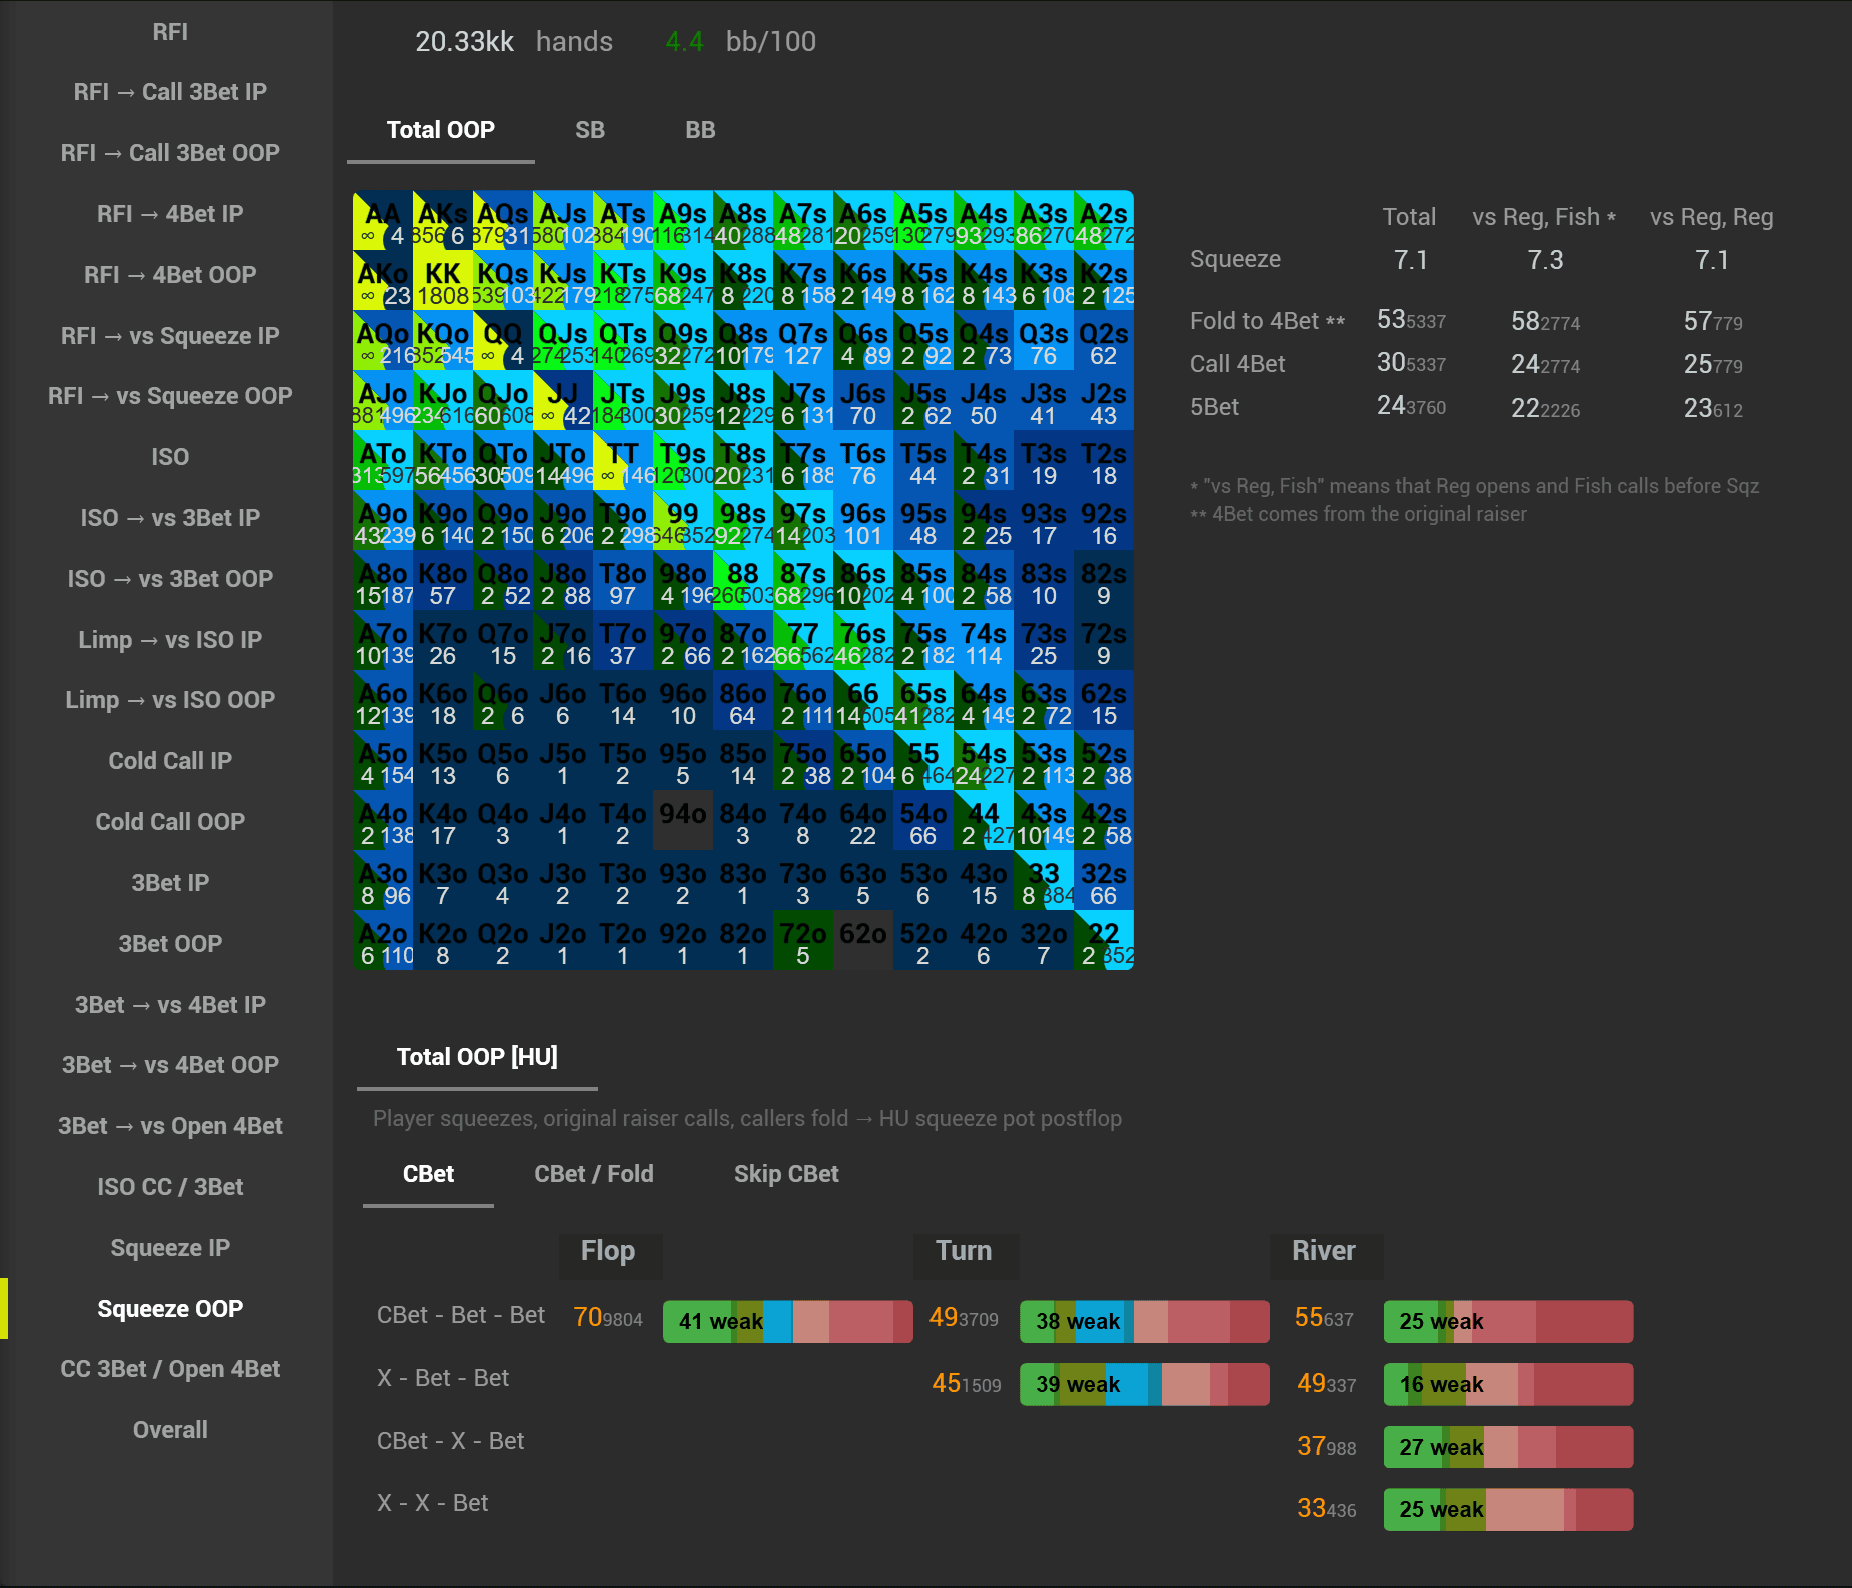Click the 62o grayed hand cell
The width and height of the screenshot is (1852, 1588).
pos(863,941)
